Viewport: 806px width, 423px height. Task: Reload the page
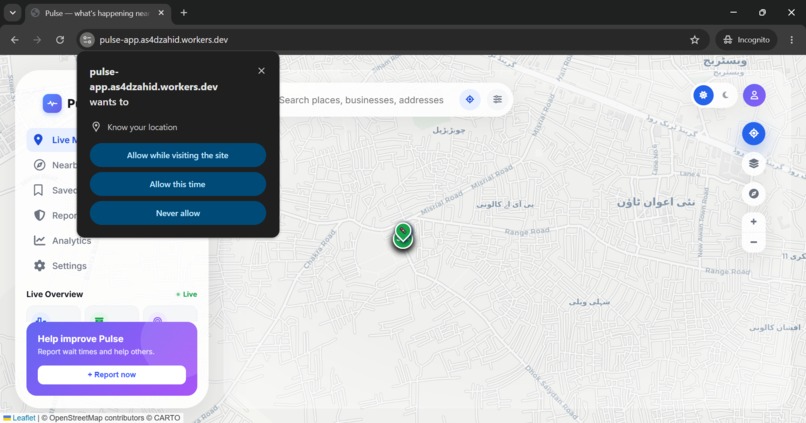pyautogui.click(x=60, y=40)
